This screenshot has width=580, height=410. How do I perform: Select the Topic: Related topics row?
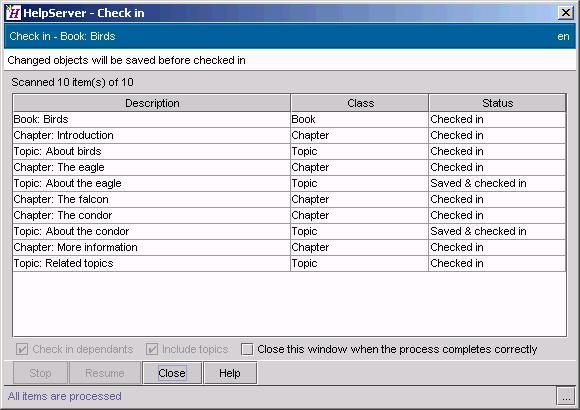point(289,263)
